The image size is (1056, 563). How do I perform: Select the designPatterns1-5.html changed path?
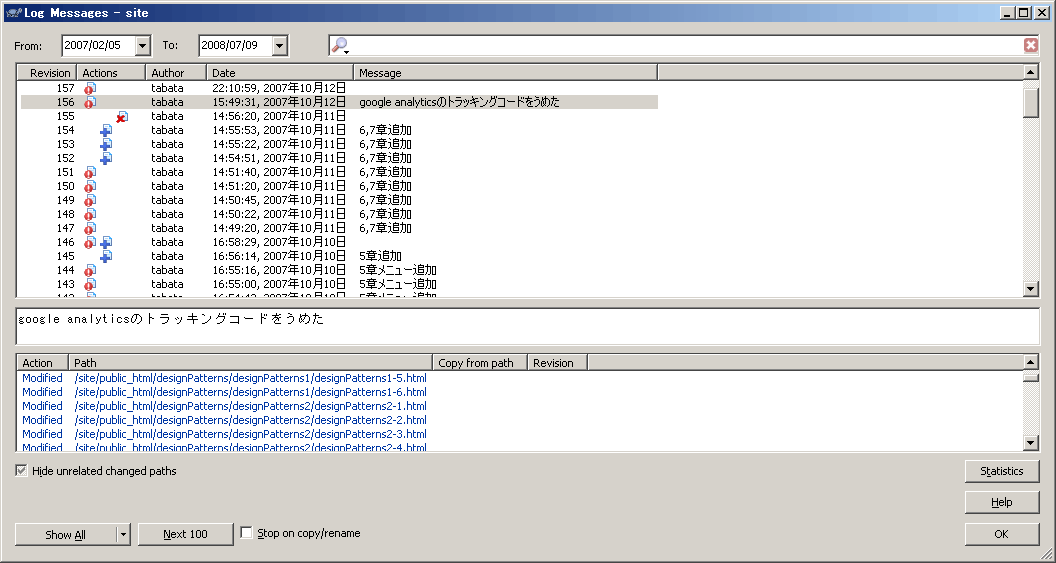[250, 378]
